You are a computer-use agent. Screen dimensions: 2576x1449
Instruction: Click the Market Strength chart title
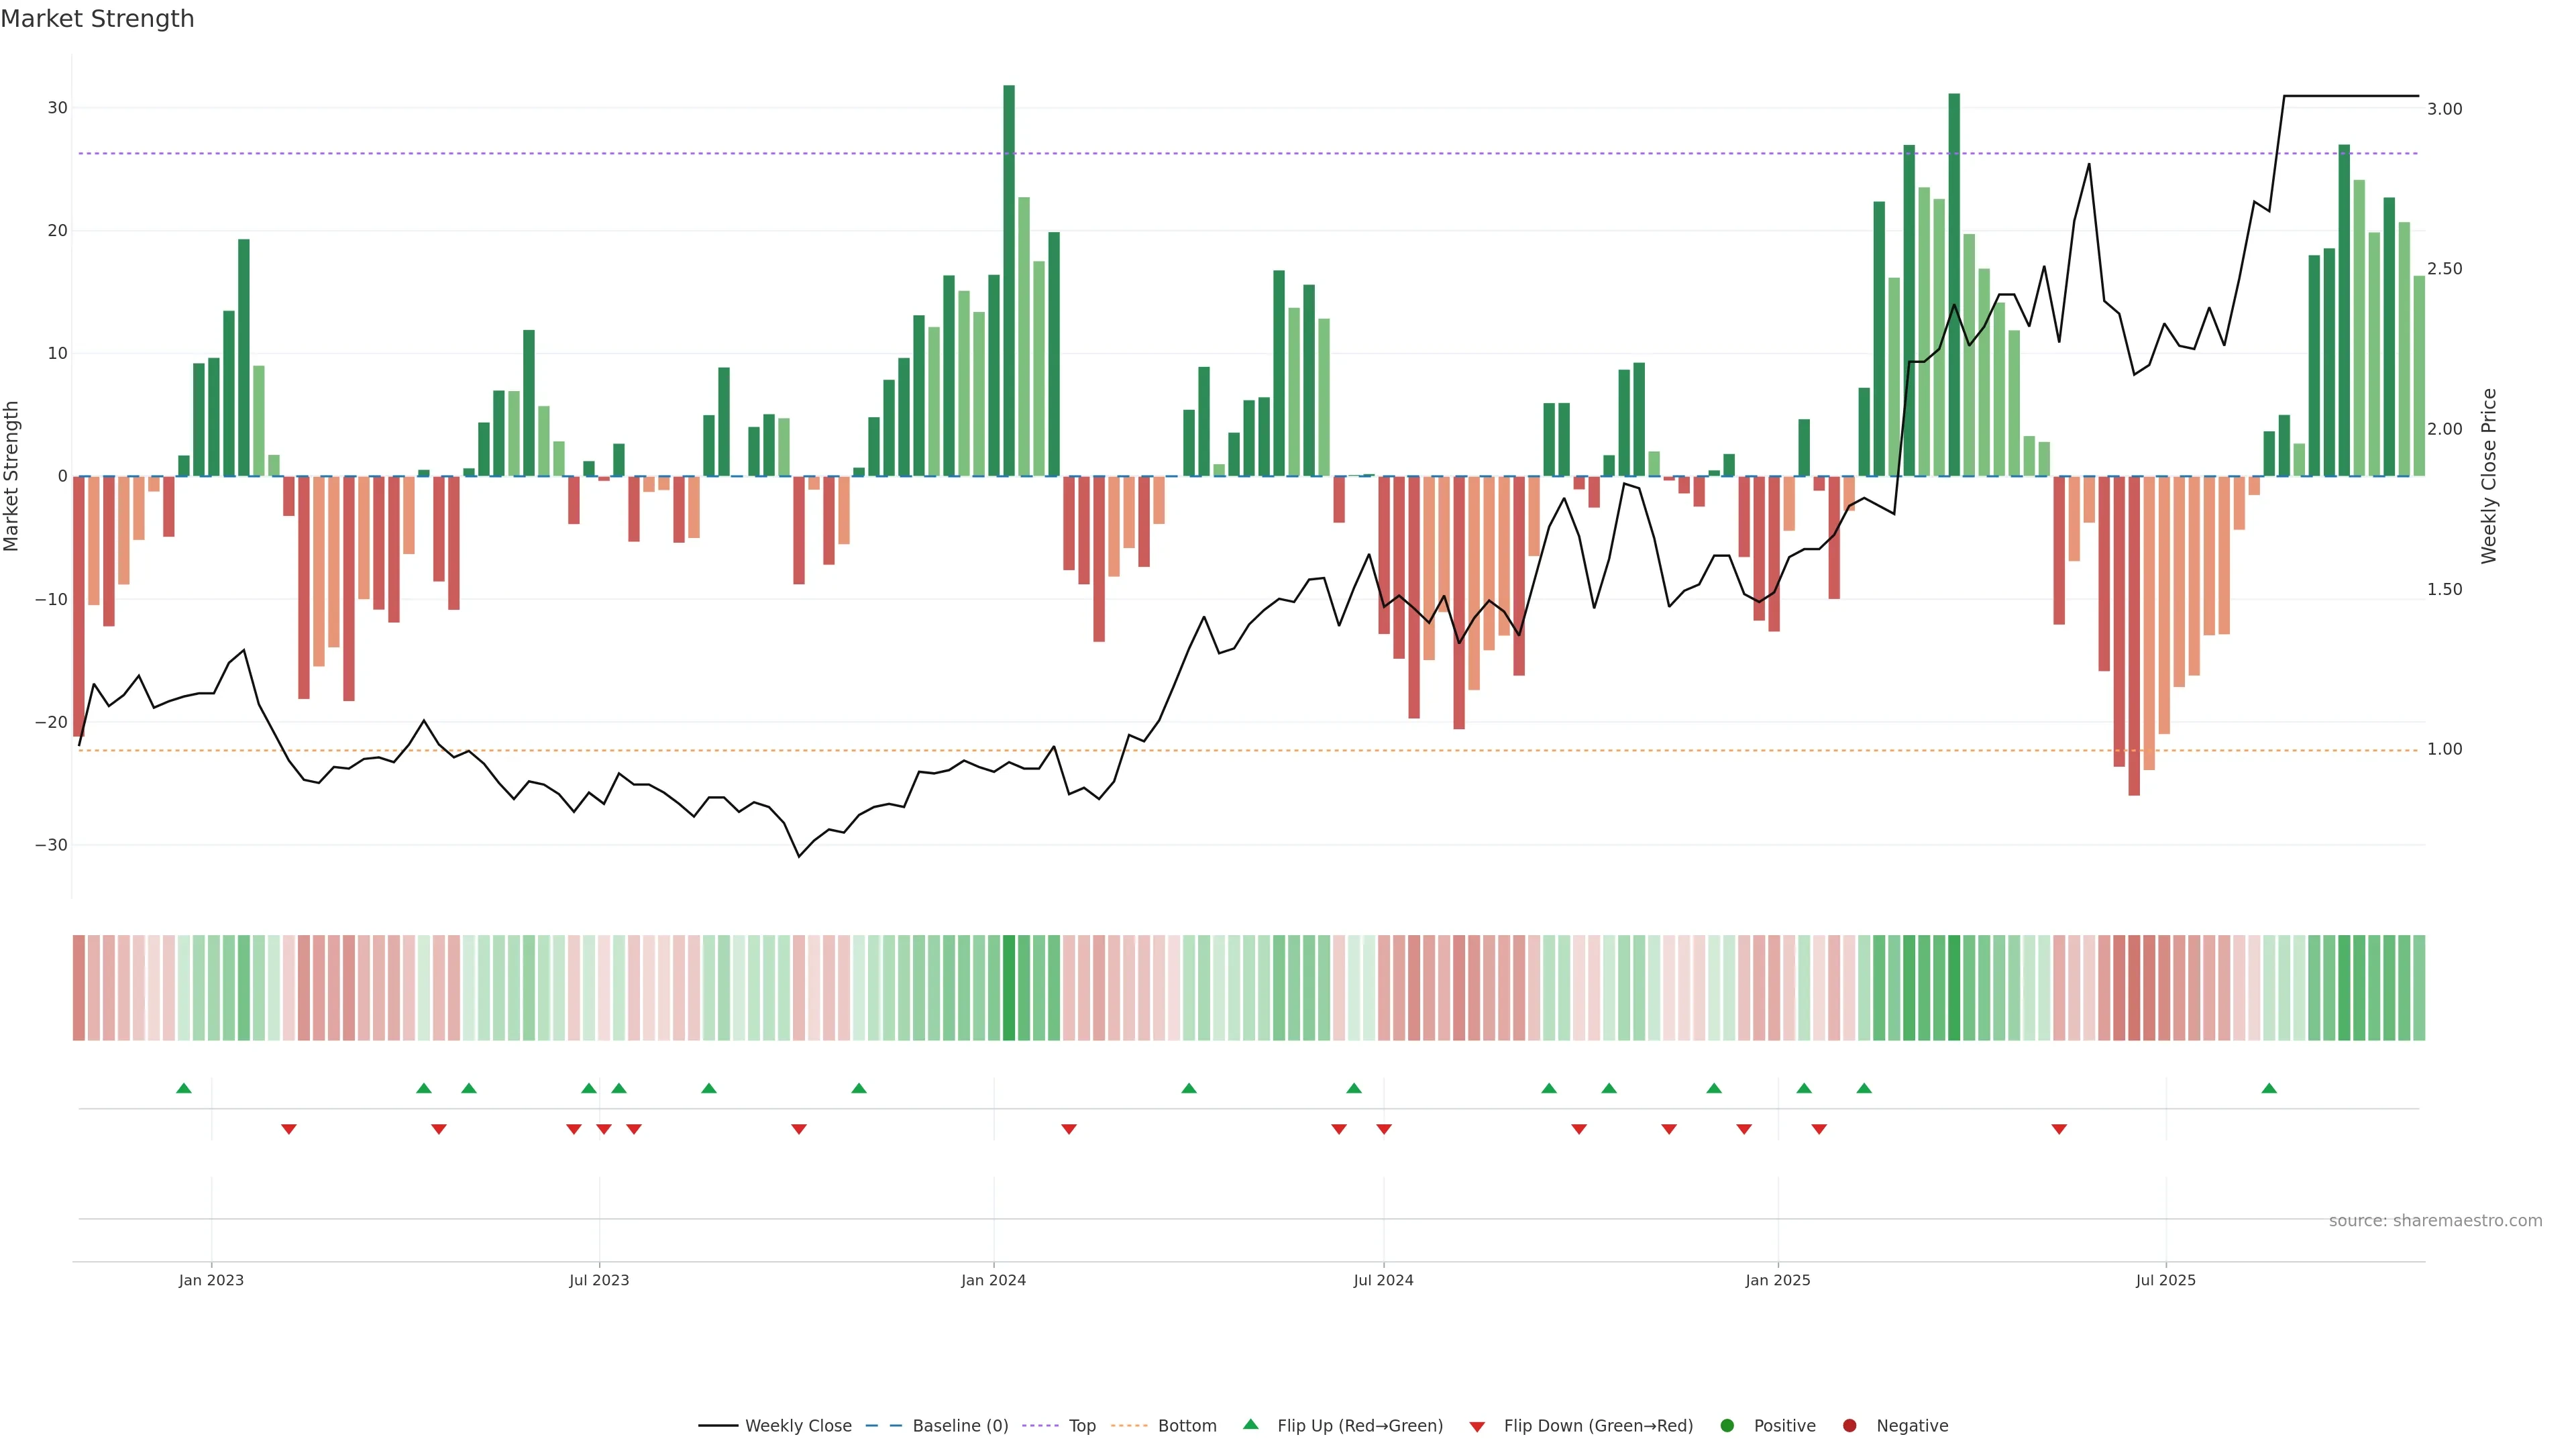97,19
